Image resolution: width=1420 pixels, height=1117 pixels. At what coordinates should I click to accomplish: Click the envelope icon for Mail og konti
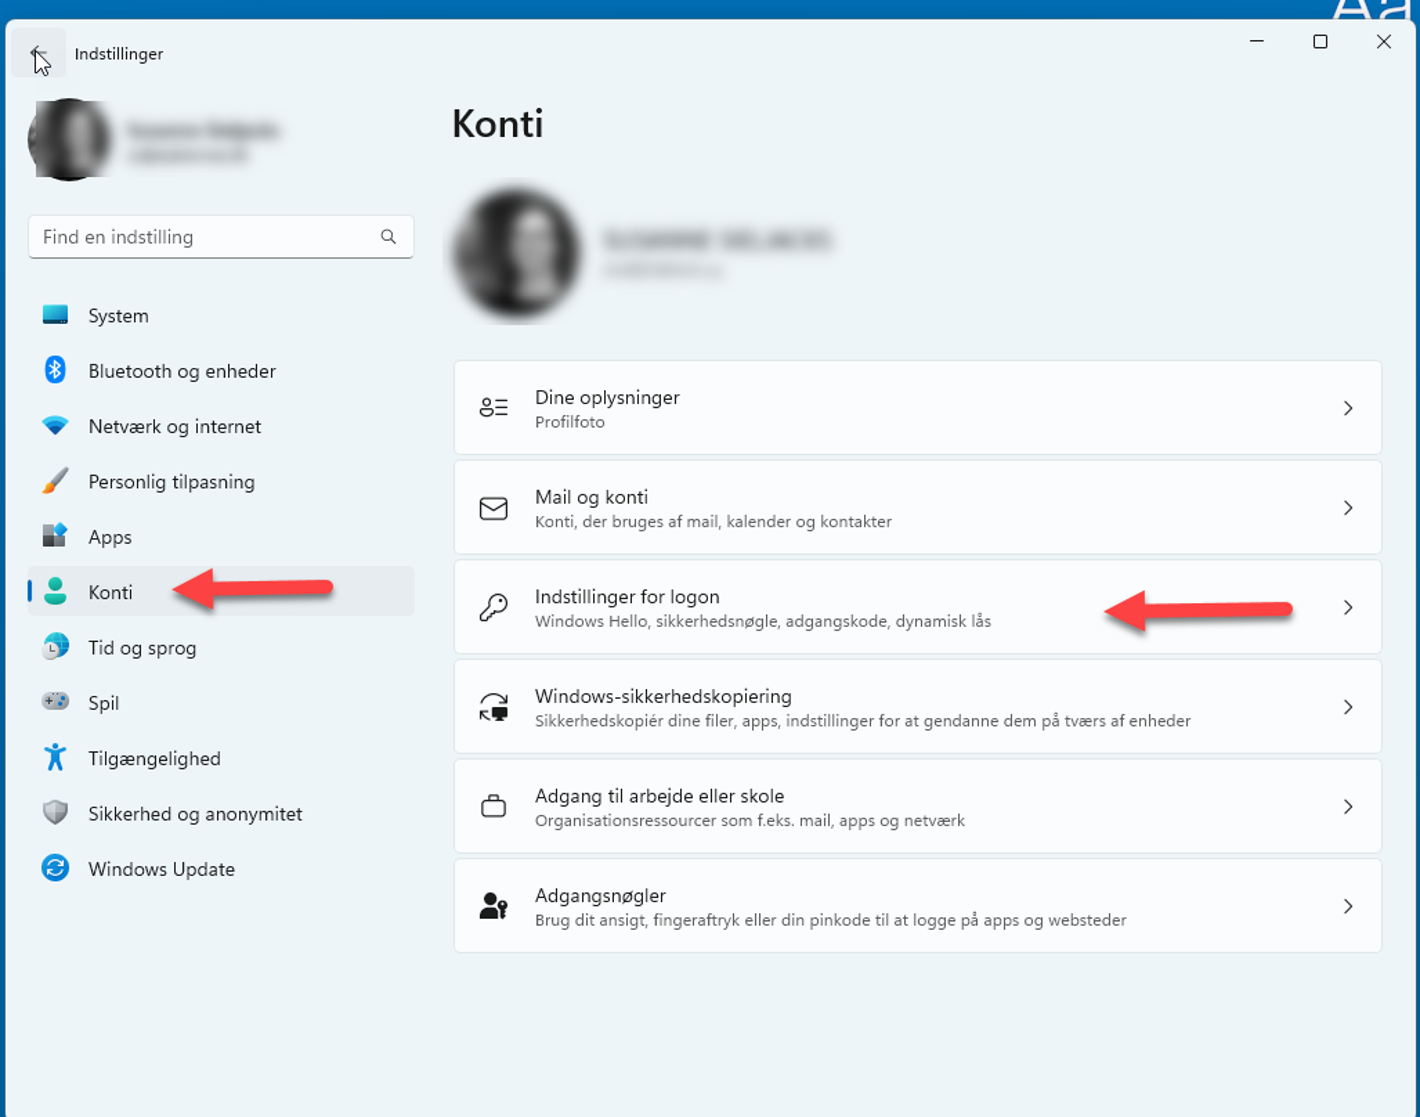pos(493,508)
